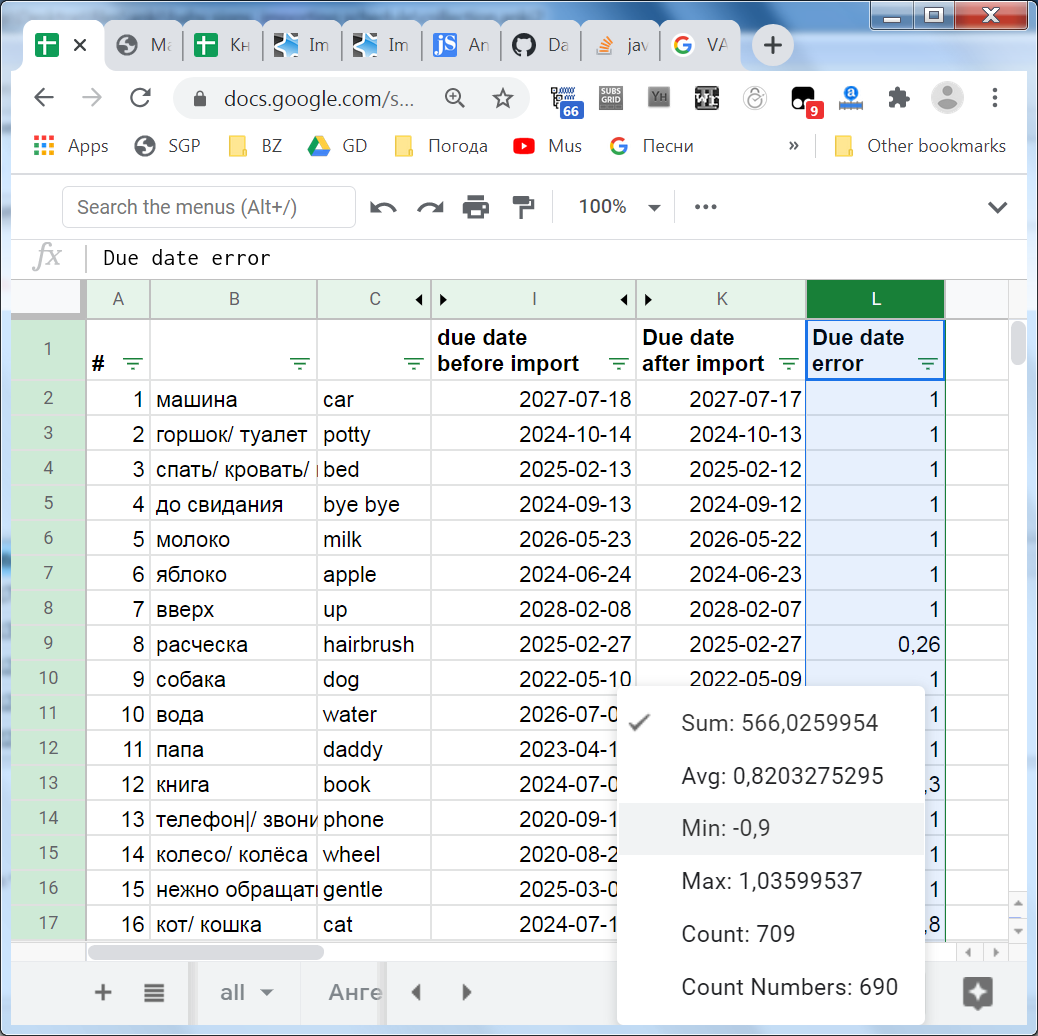The width and height of the screenshot is (1038, 1036).
Task: Toggle filter on due date before import
Action: (619, 364)
